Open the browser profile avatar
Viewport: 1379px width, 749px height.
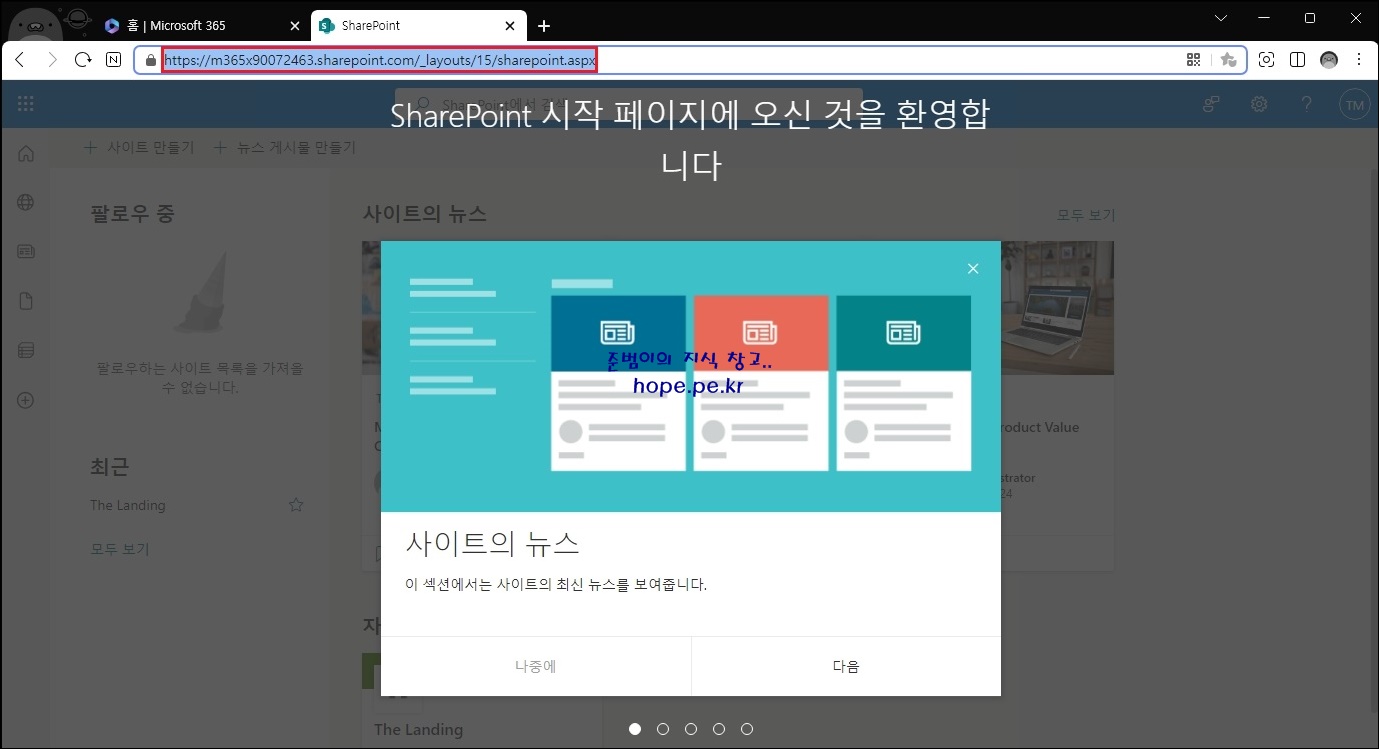(x=1328, y=60)
